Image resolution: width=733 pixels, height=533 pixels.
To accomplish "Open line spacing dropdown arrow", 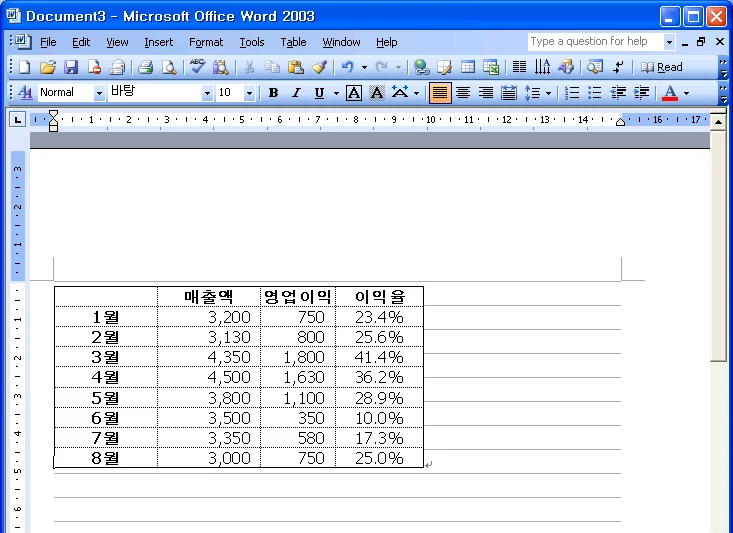I will tap(548, 93).
